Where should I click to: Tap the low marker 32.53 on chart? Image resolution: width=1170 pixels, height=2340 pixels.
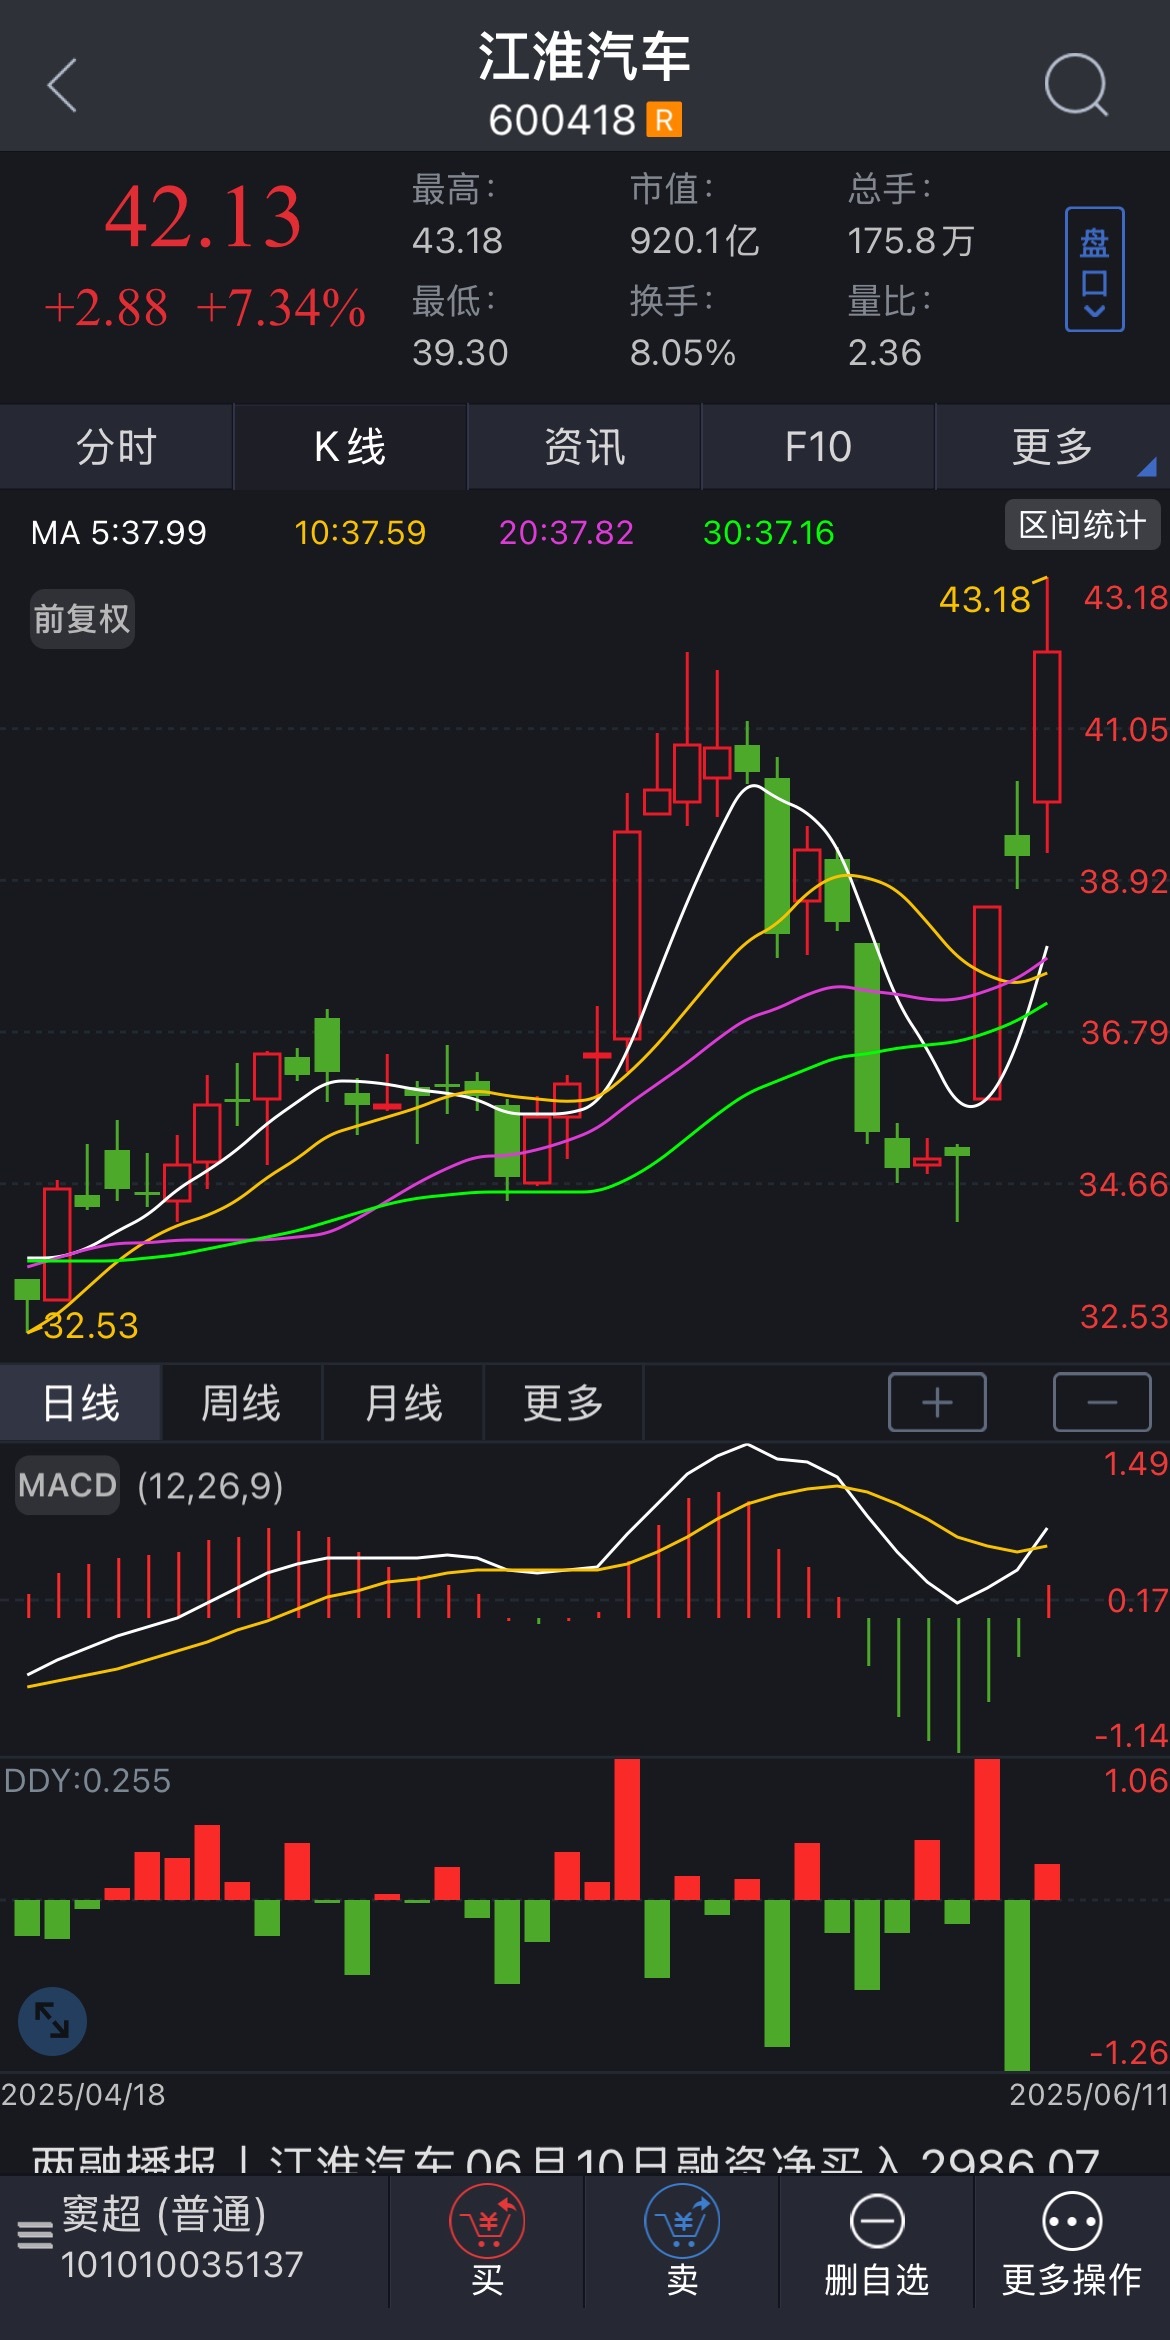coord(90,1325)
